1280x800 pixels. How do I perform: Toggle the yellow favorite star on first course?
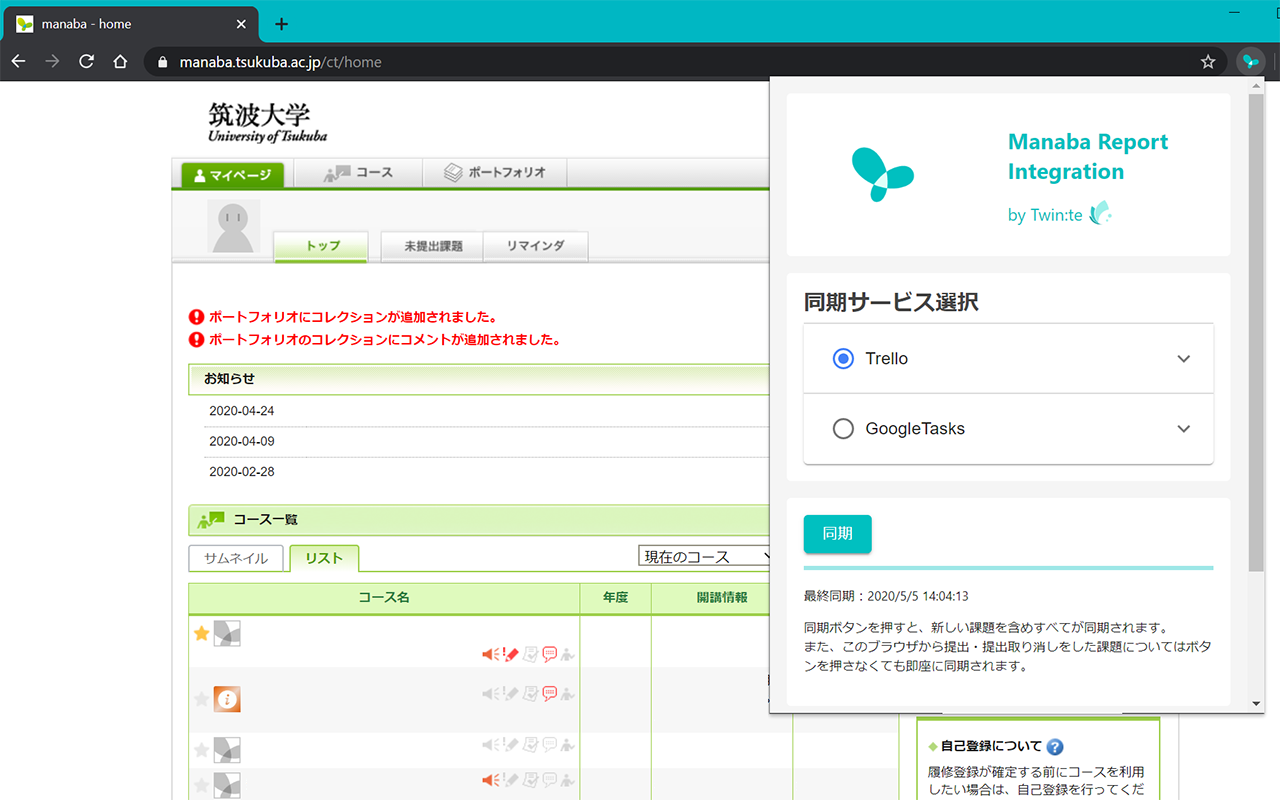pos(200,633)
